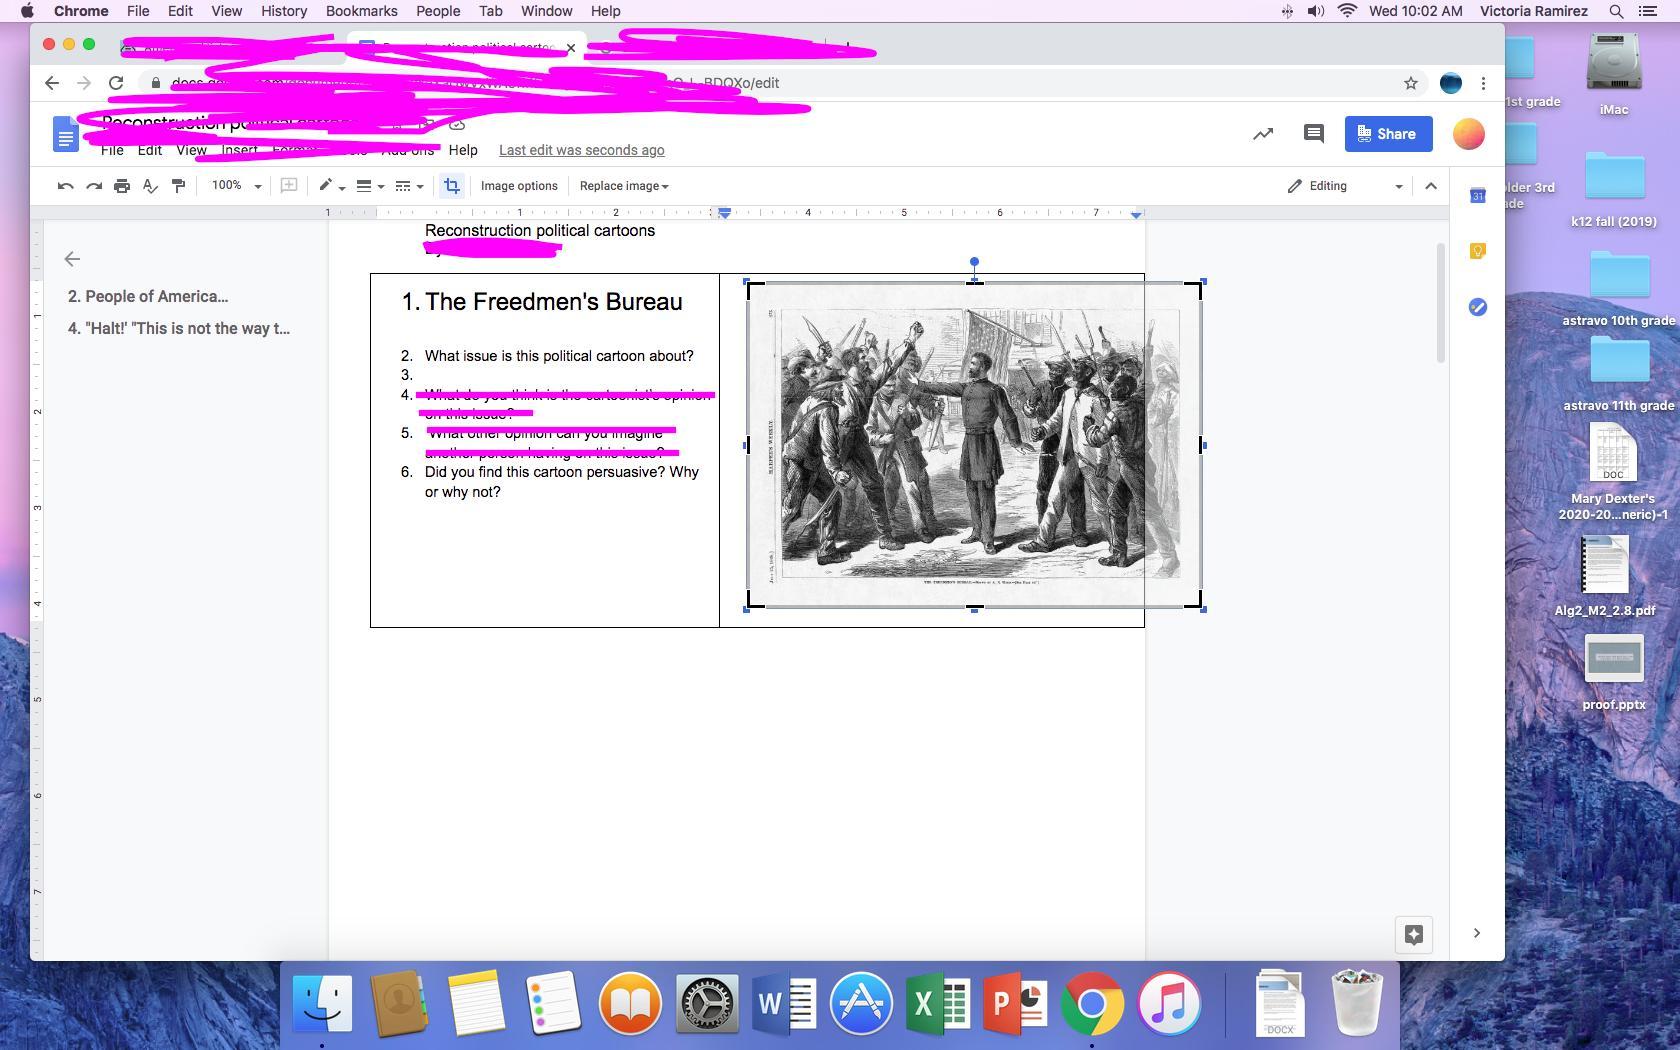The image size is (1680, 1050).
Task: Run spell check from the toolbar
Action: pyautogui.click(x=150, y=186)
